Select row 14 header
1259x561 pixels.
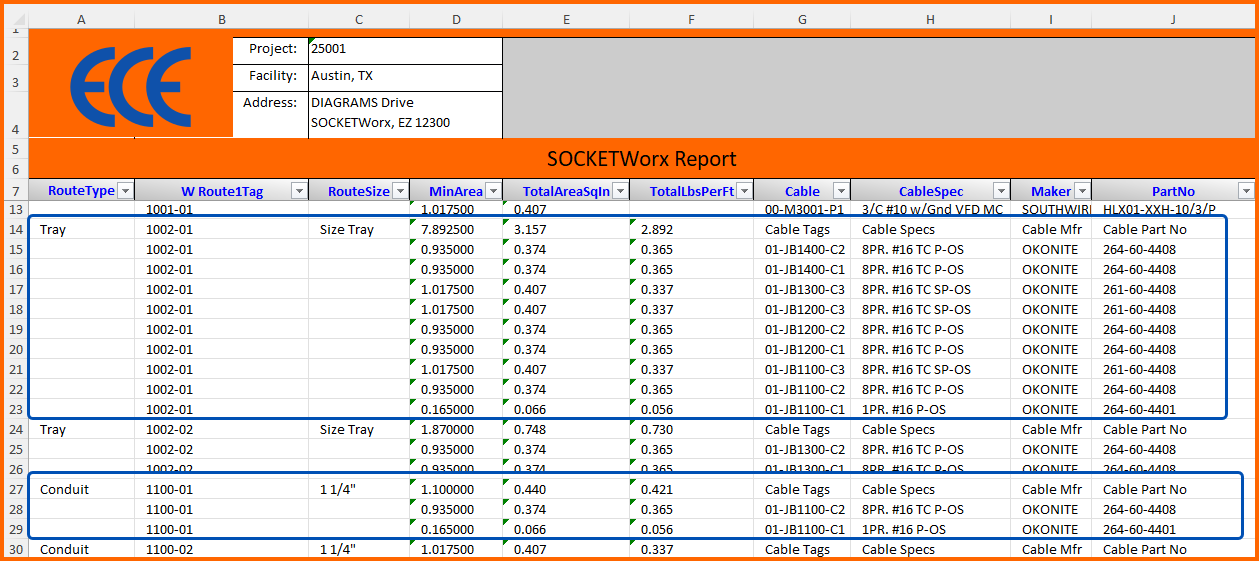[15, 230]
